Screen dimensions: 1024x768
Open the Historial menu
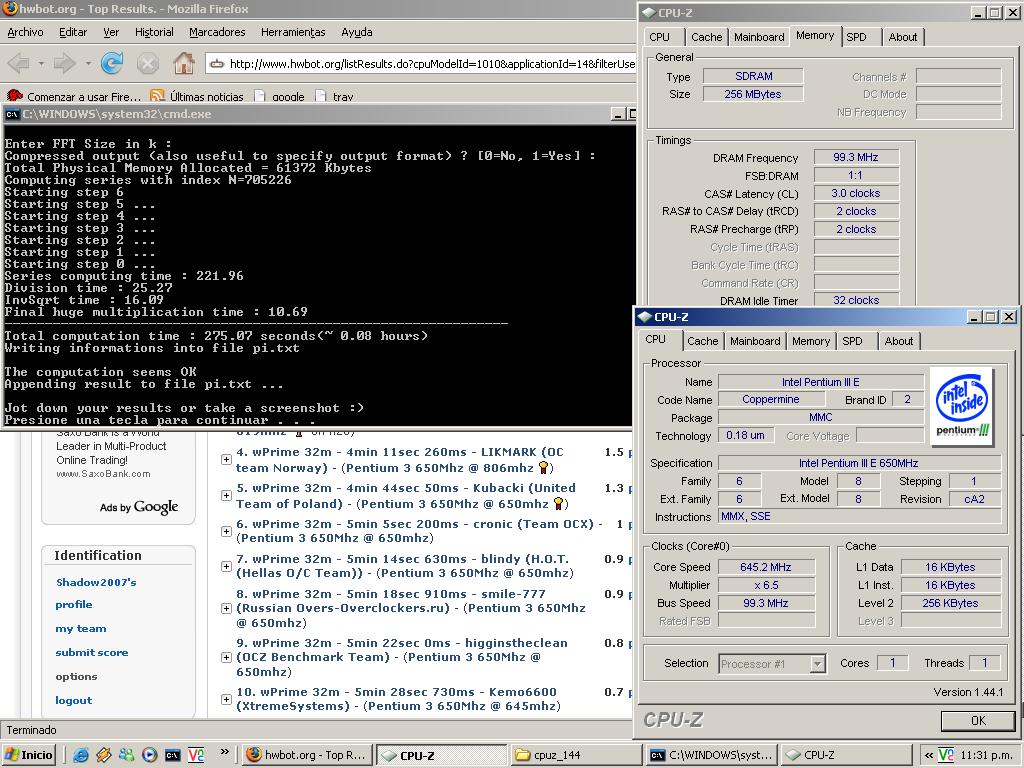tap(154, 32)
